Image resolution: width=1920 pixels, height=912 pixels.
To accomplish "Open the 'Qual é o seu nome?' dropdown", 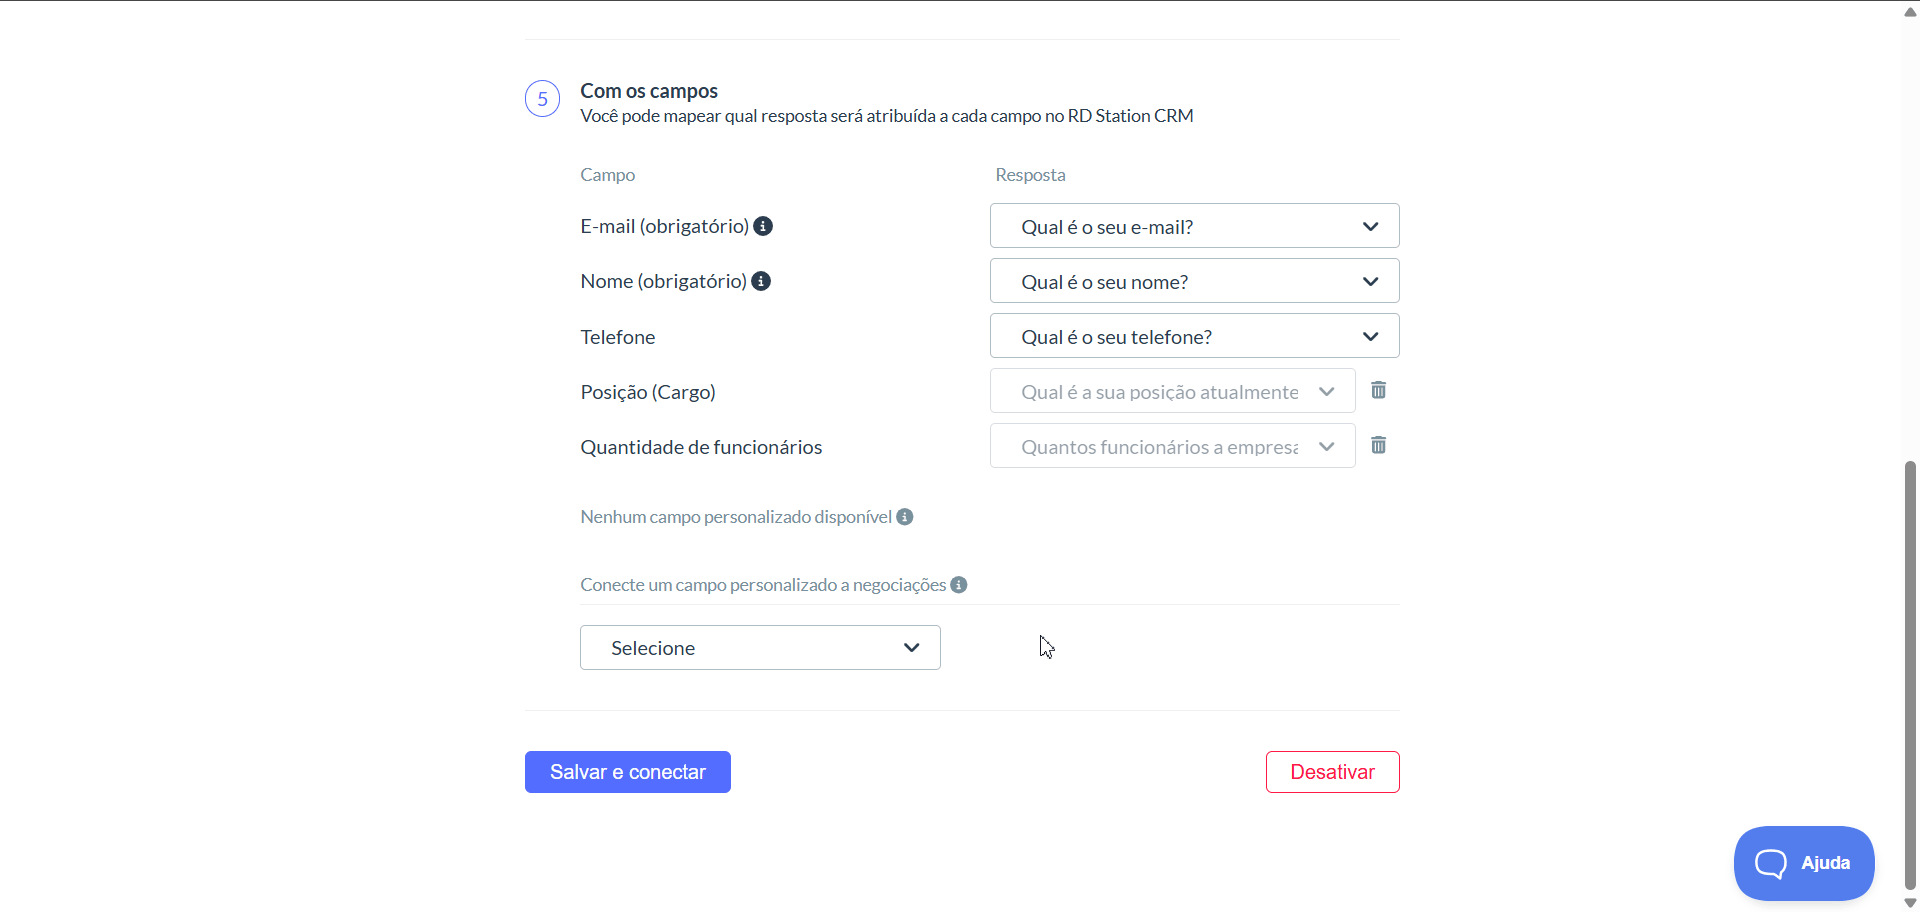I will (1194, 281).
